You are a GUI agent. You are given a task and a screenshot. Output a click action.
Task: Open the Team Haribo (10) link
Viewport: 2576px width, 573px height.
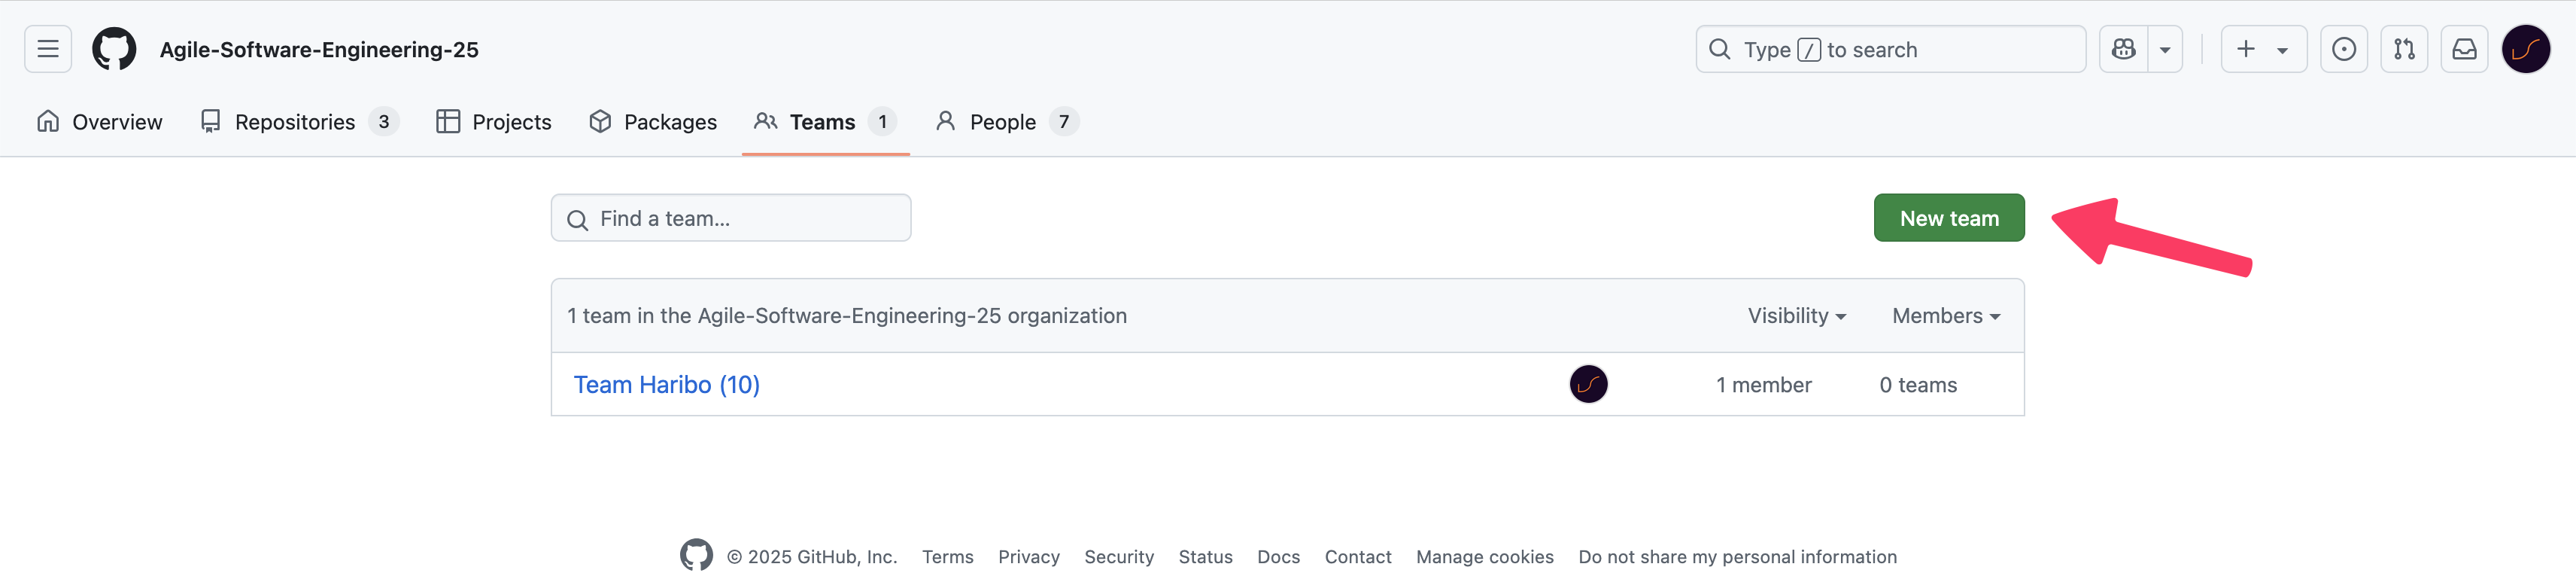(667, 385)
